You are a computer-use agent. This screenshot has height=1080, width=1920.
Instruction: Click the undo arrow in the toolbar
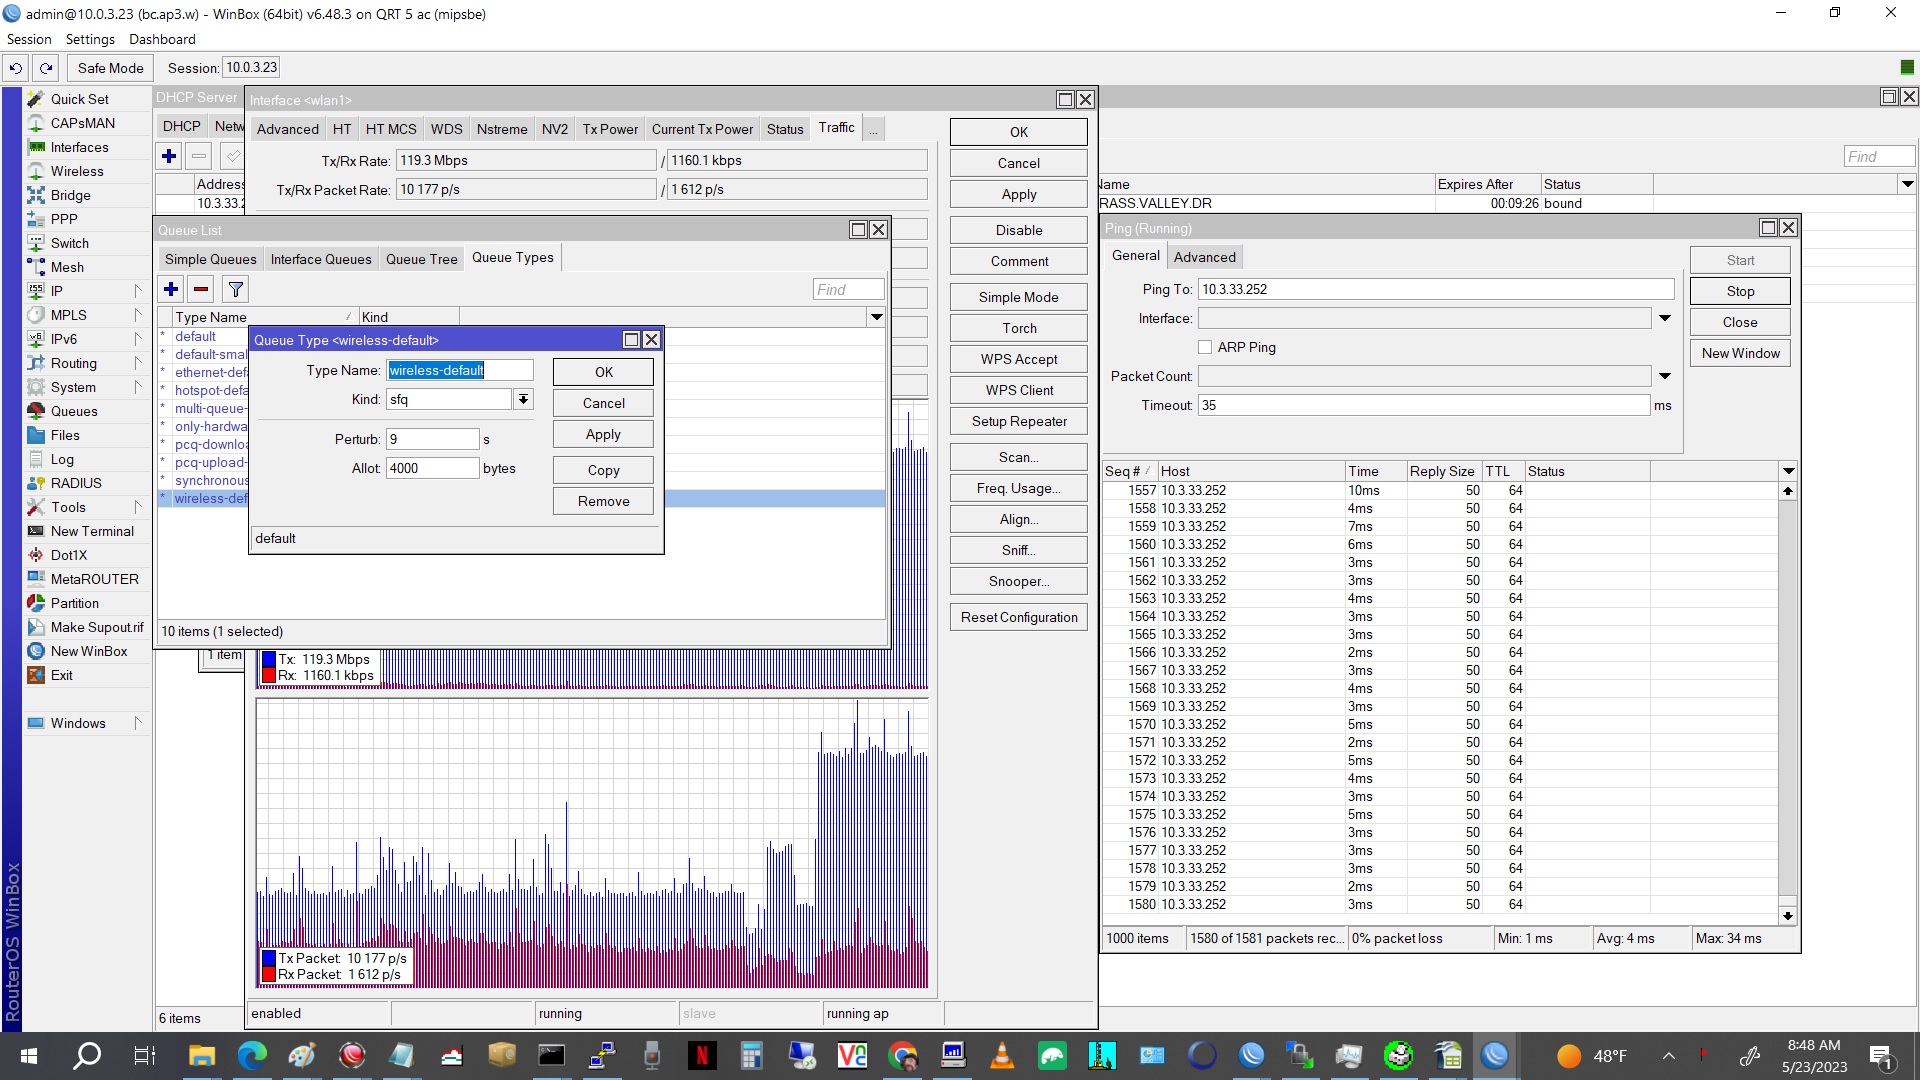tap(15, 67)
